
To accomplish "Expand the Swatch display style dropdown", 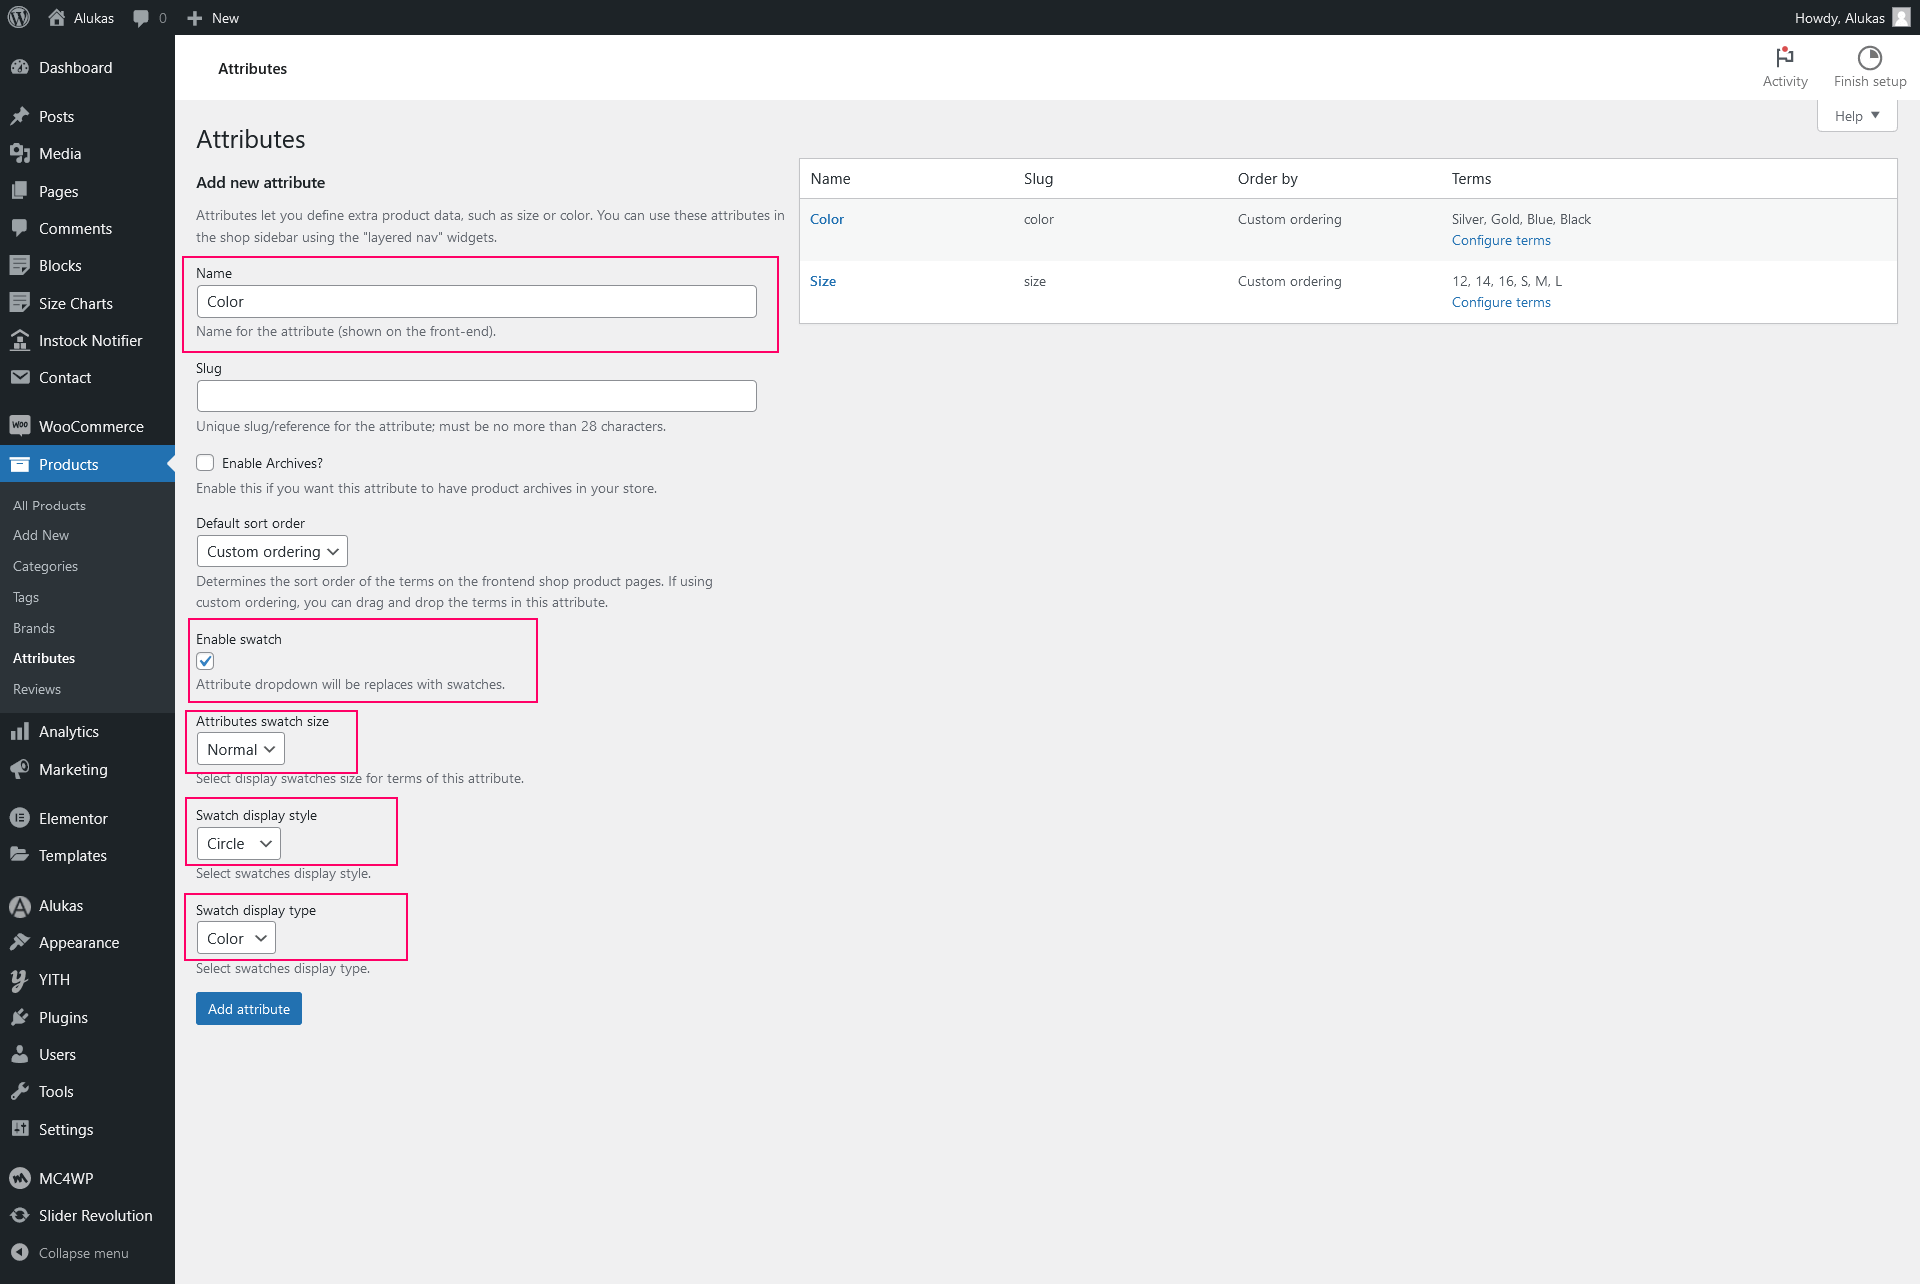I will click(238, 843).
